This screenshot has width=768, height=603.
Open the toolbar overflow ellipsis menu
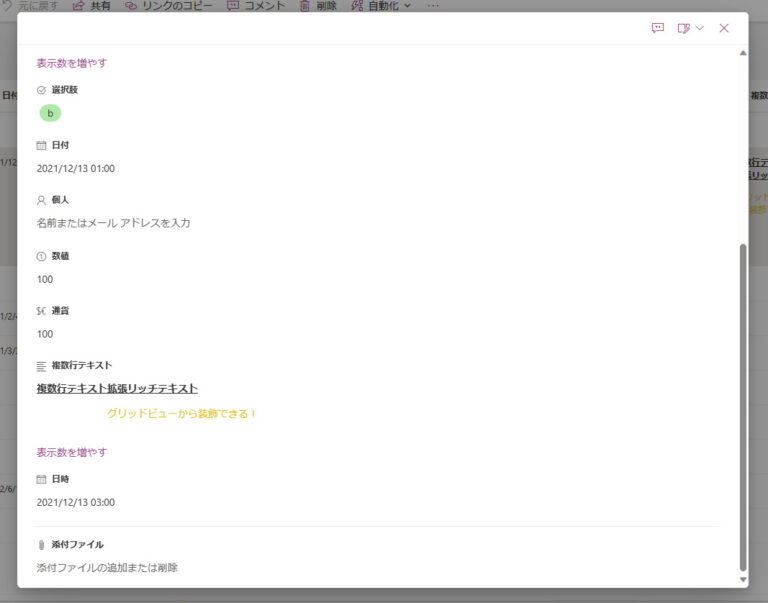(x=432, y=6)
